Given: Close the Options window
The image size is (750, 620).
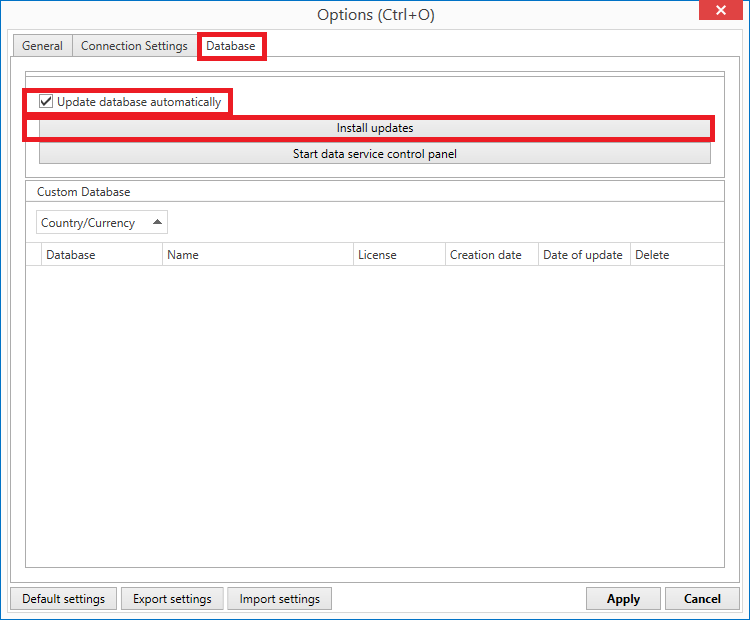Looking at the screenshot, I should pos(721,10).
